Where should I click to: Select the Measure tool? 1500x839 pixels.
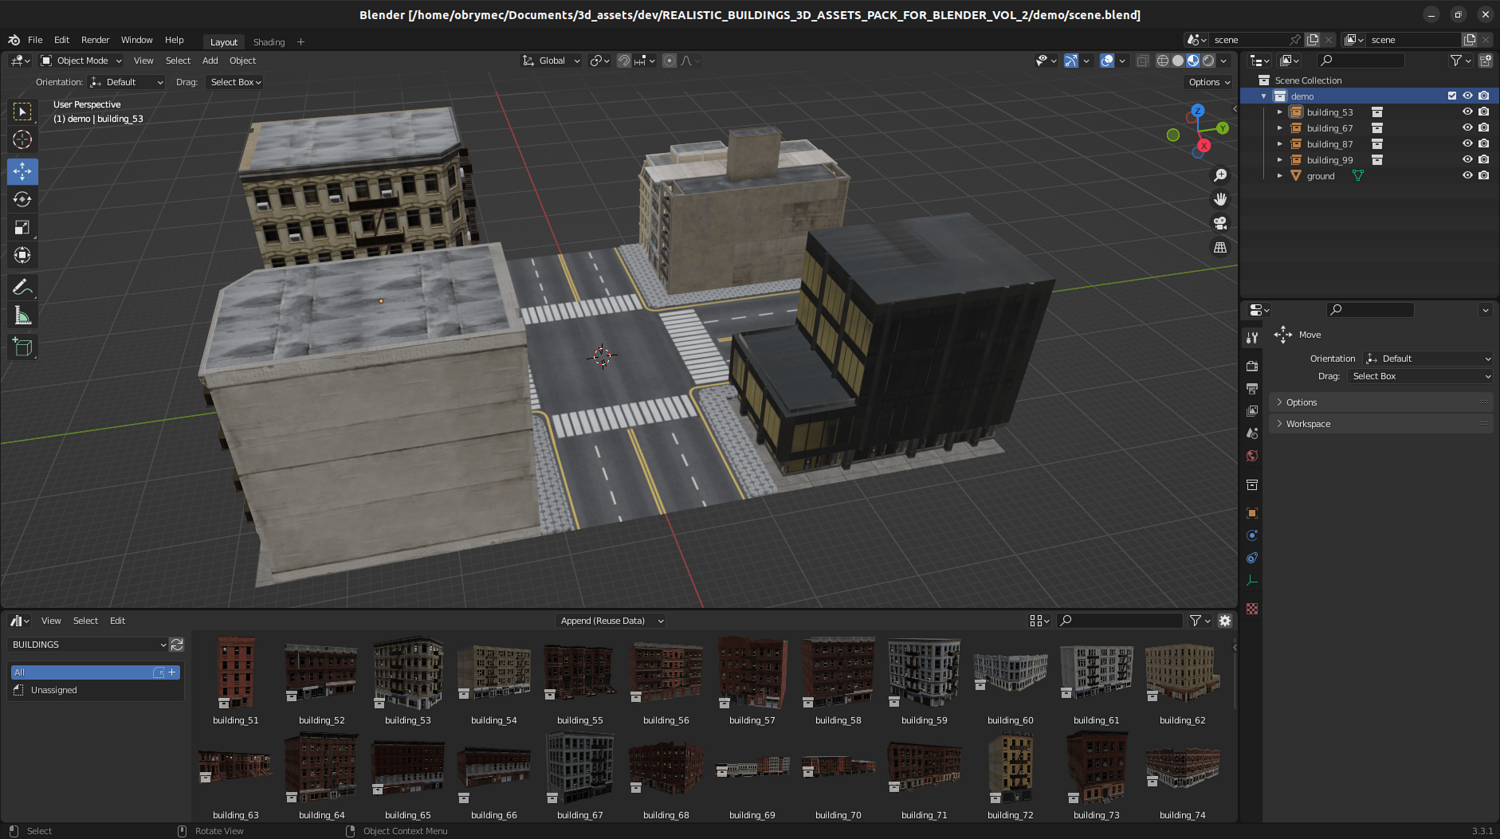[22, 317]
